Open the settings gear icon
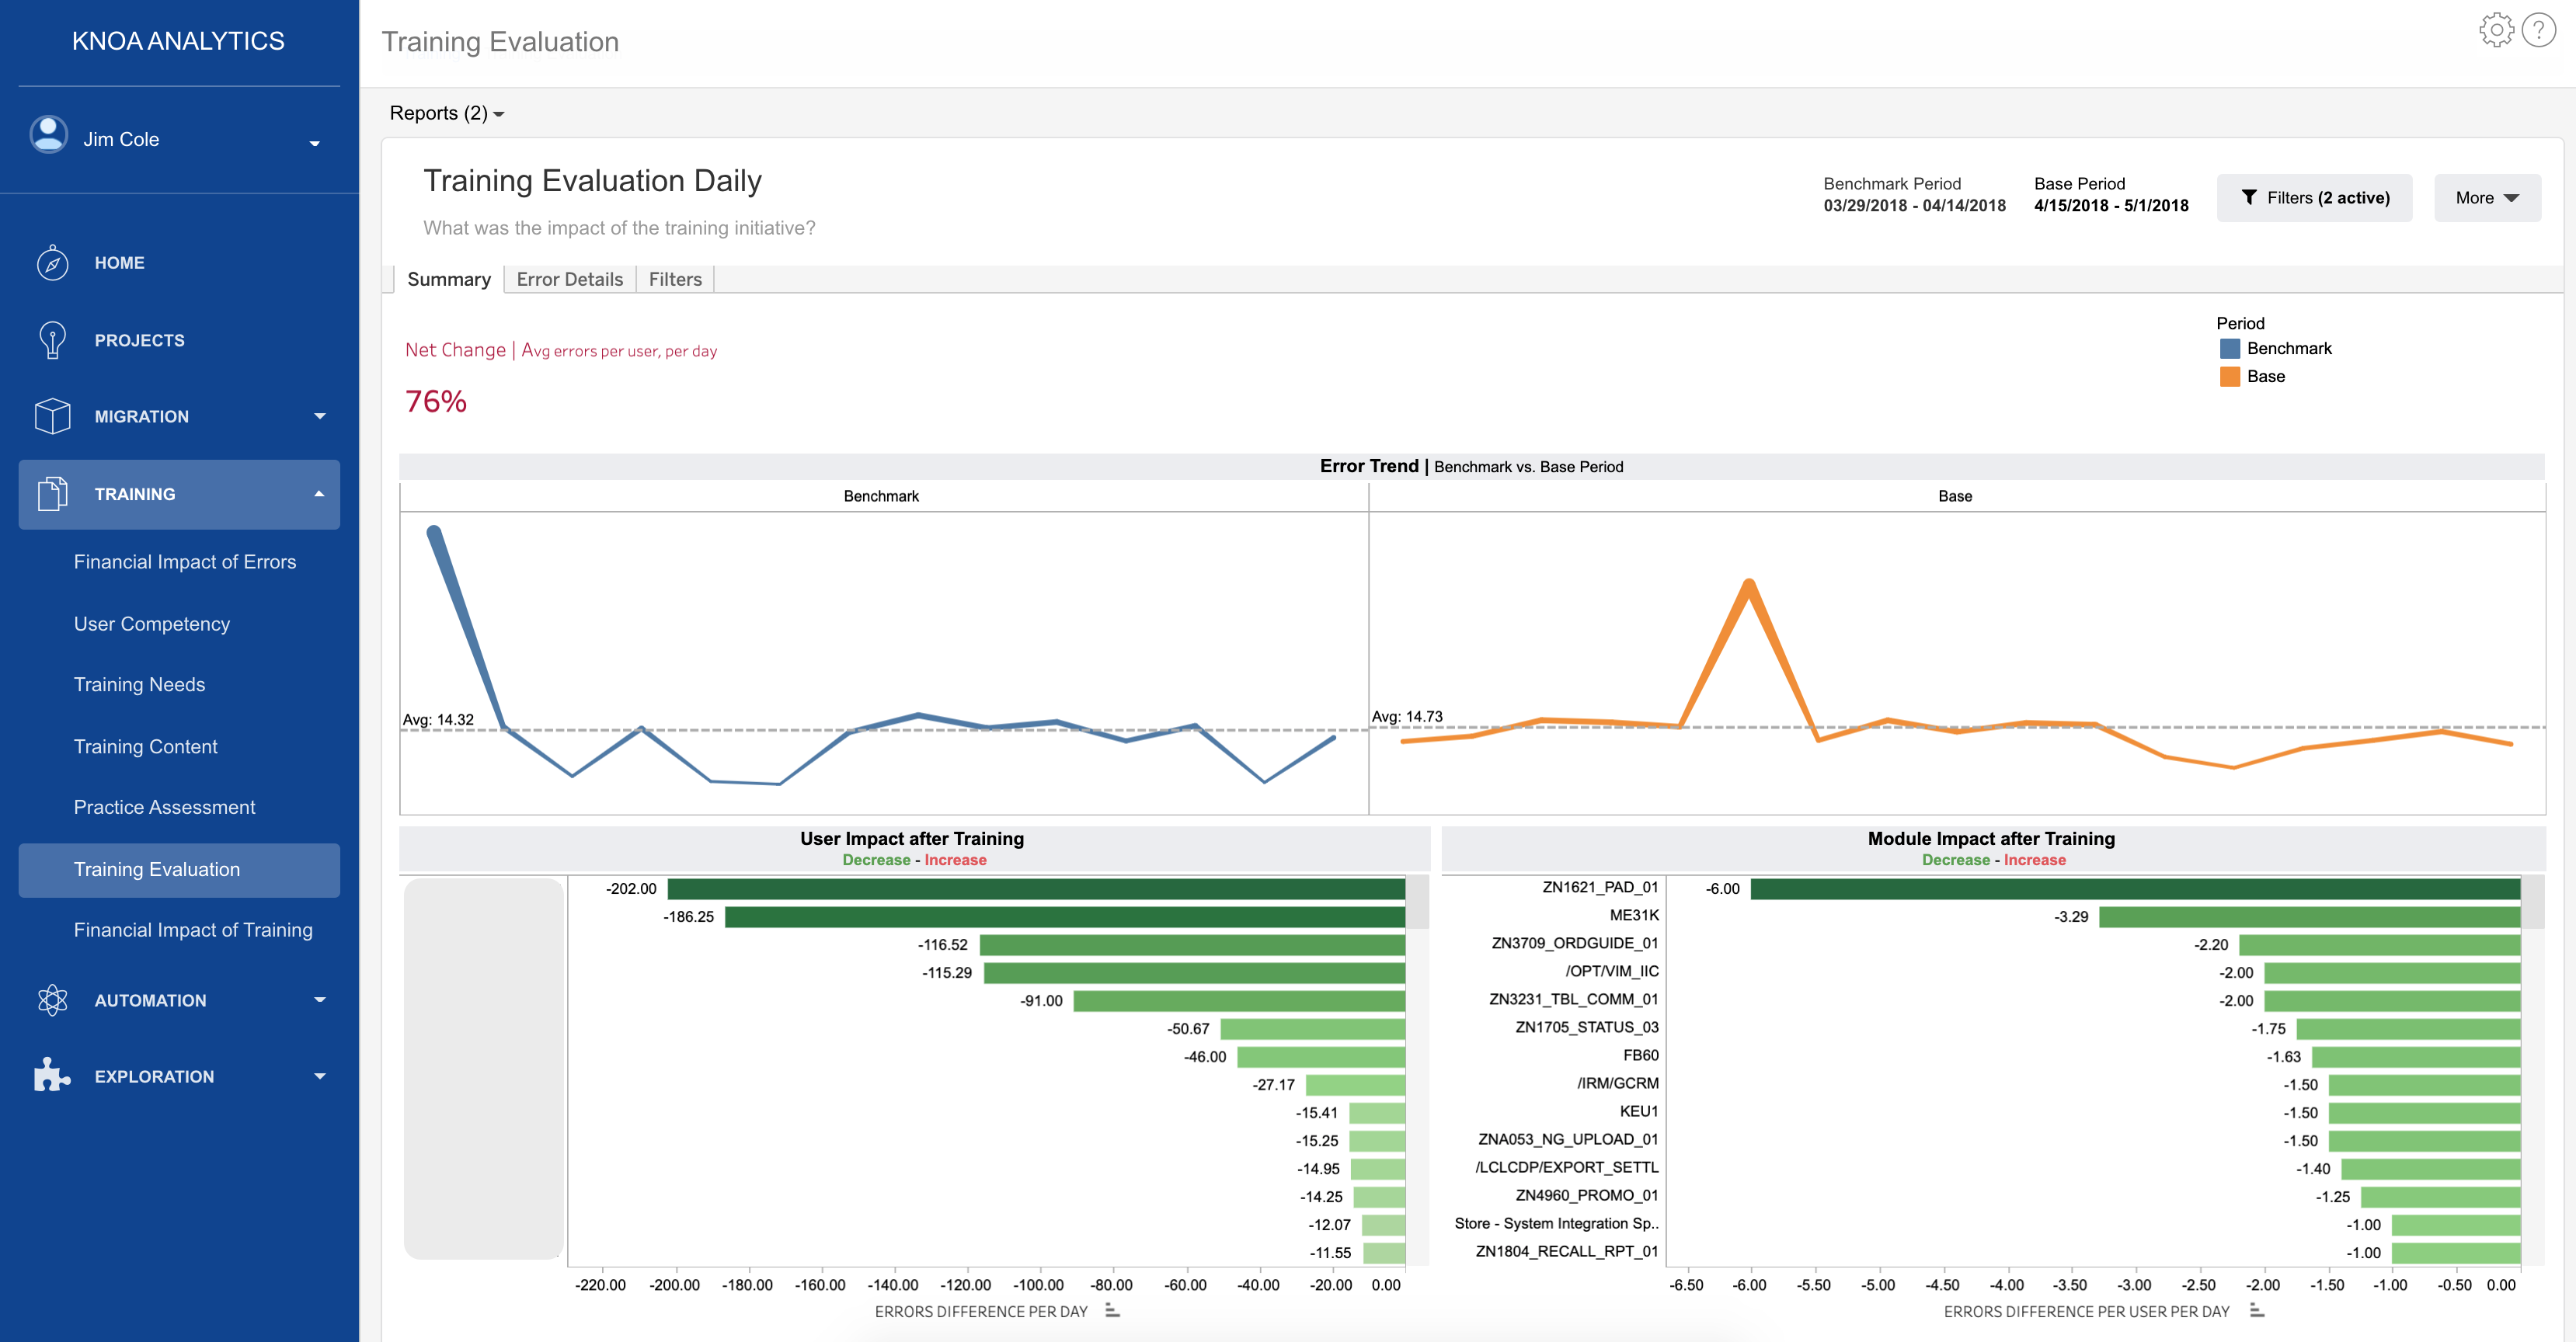 2496,30
